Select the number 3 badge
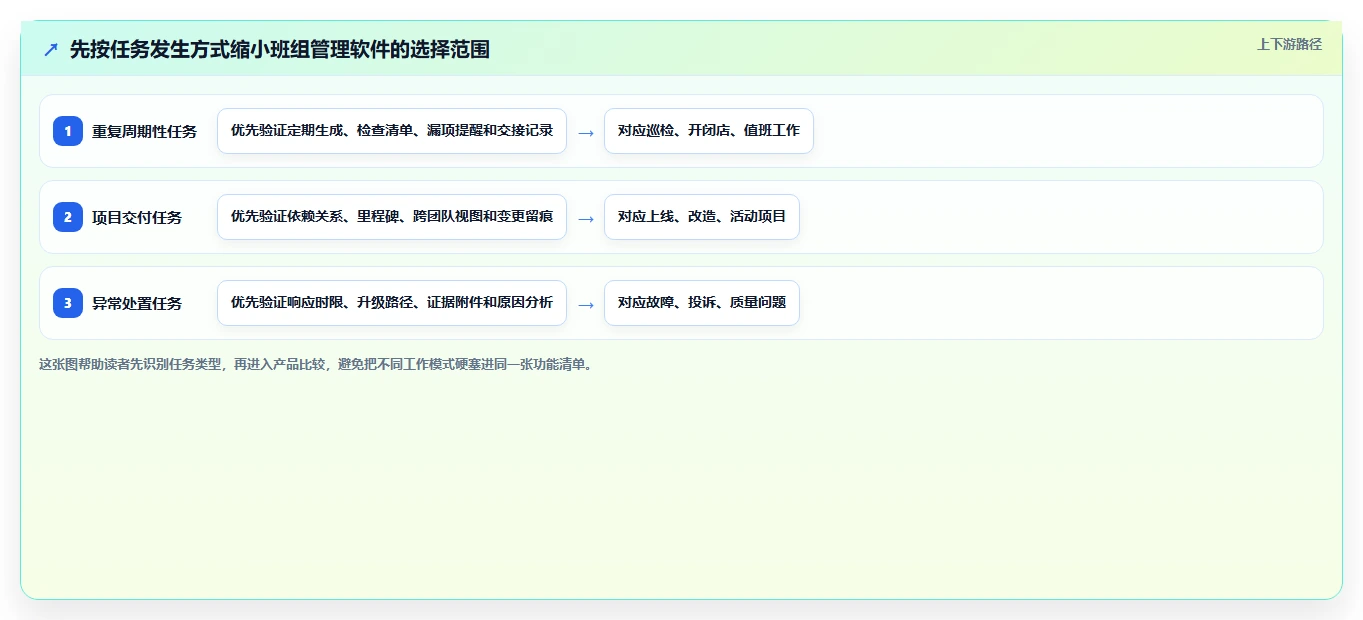This screenshot has width=1363, height=620. [x=68, y=303]
